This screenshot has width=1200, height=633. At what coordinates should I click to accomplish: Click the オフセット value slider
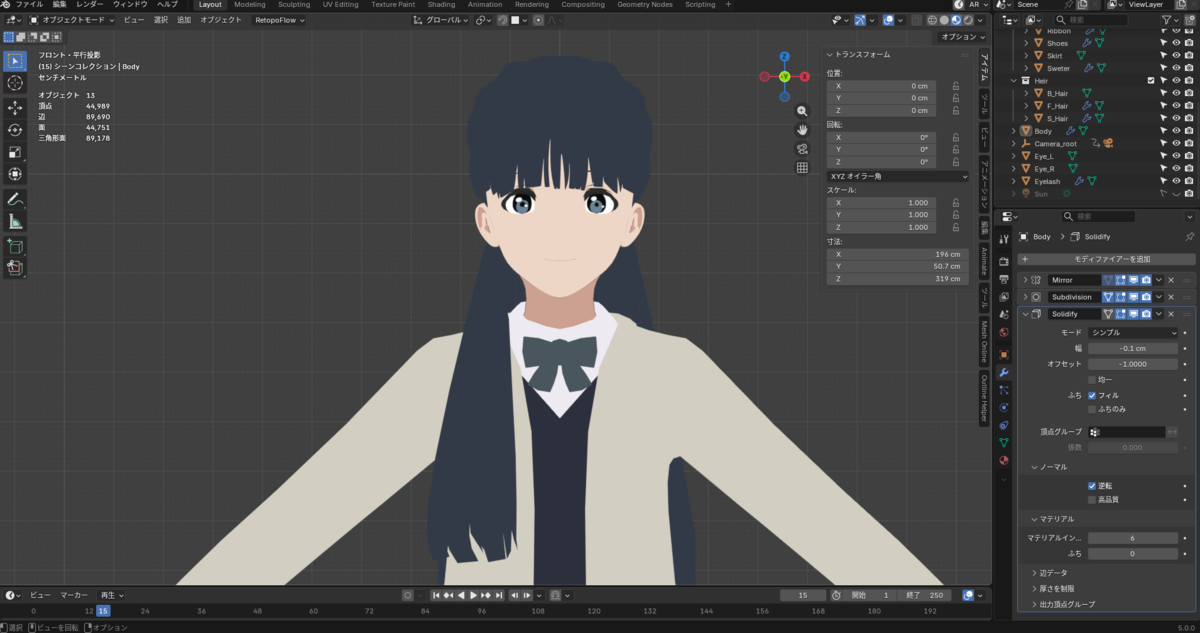tap(1134, 364)
